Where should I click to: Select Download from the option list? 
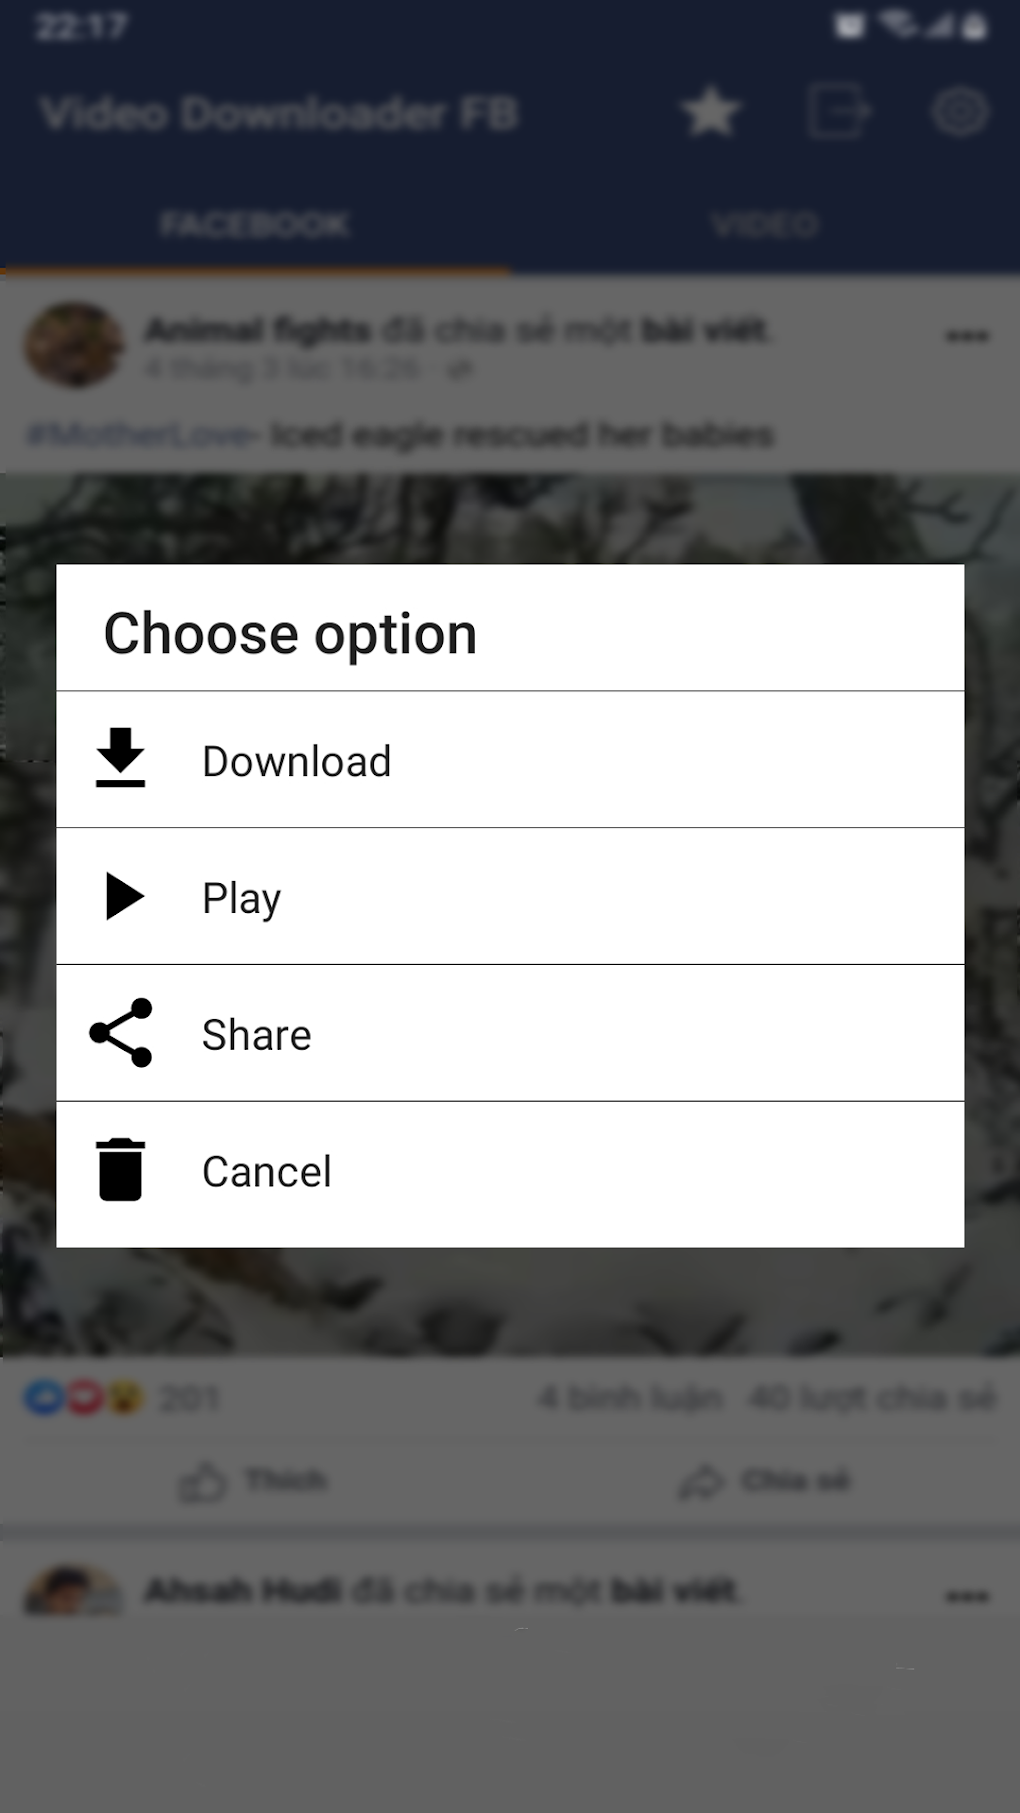pos(510,760)
